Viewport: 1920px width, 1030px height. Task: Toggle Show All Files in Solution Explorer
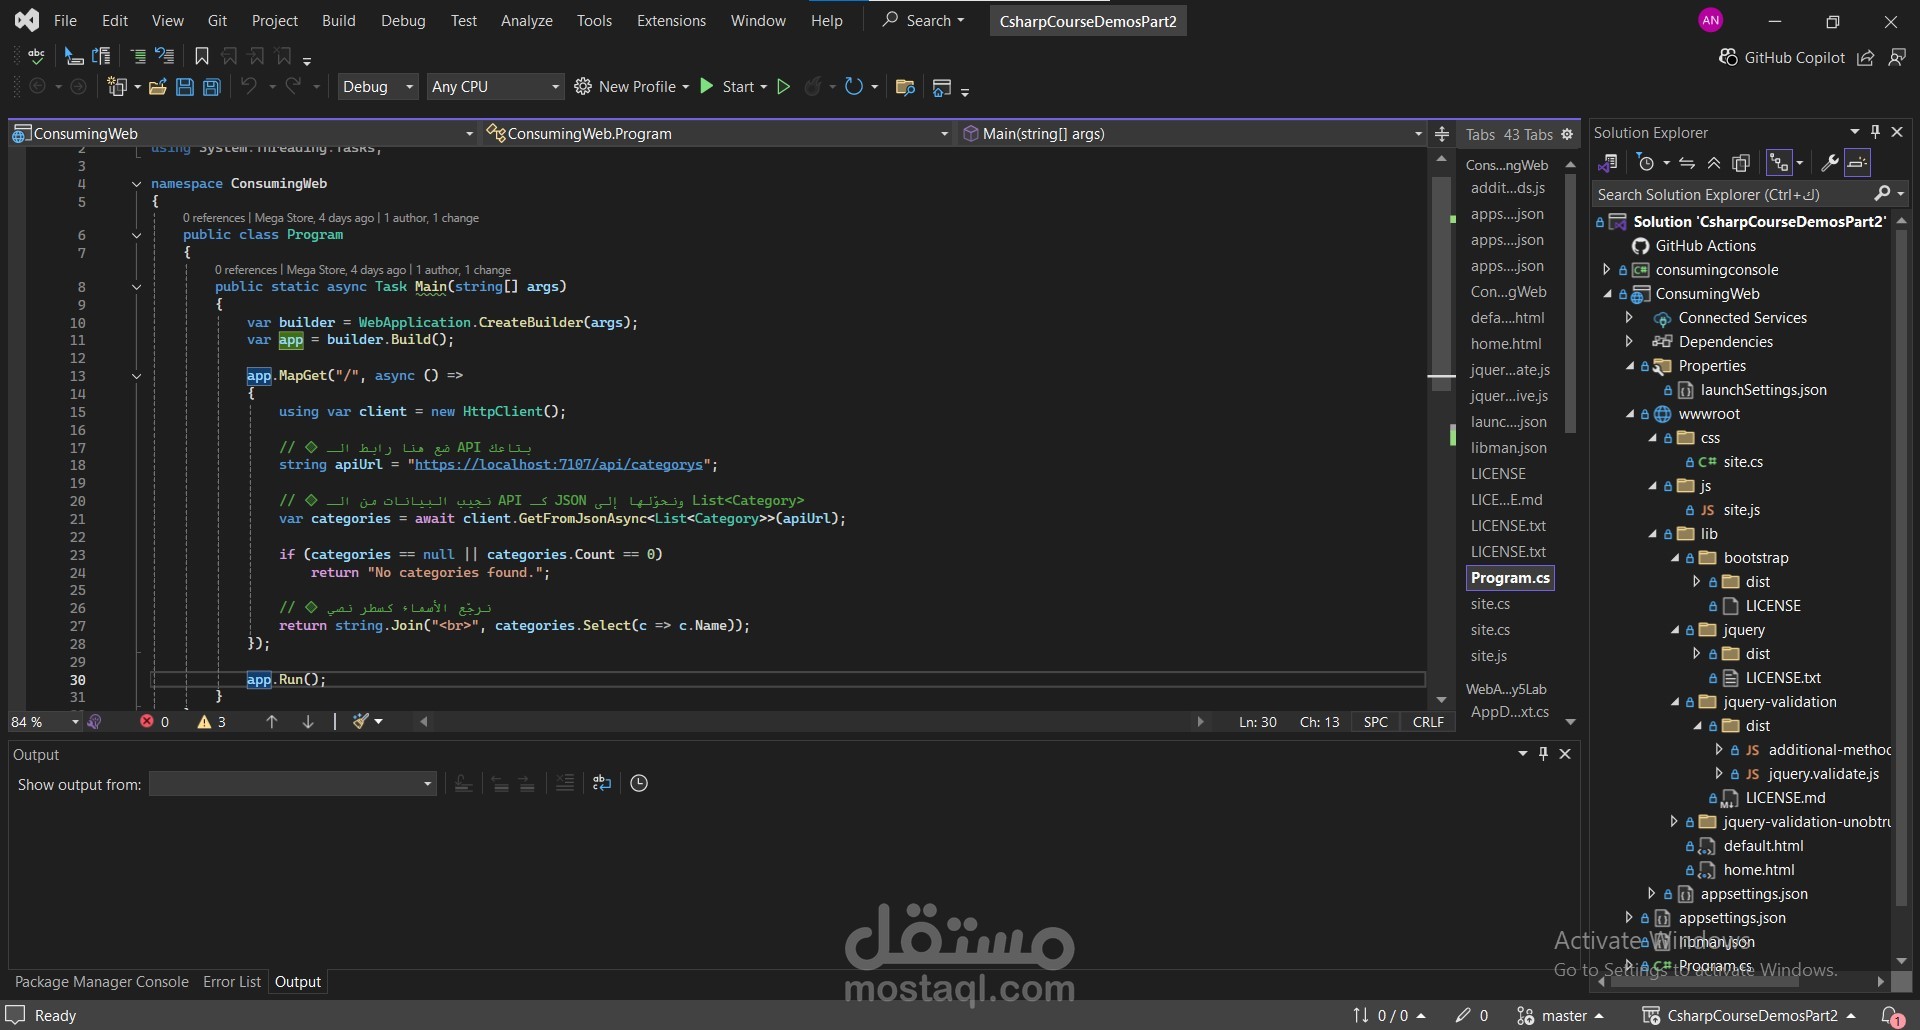(1741, 163)
